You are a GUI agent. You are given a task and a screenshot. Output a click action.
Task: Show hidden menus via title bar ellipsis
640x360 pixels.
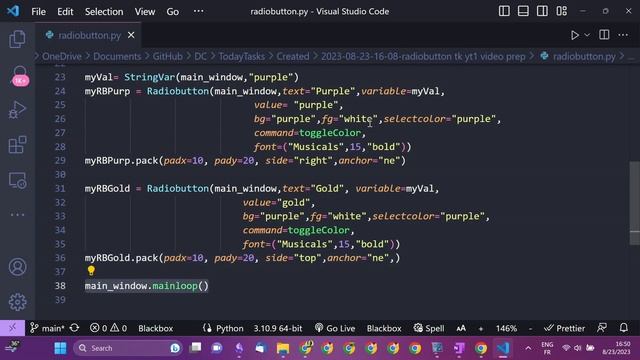pyautogui.click(x=198, y=11)
